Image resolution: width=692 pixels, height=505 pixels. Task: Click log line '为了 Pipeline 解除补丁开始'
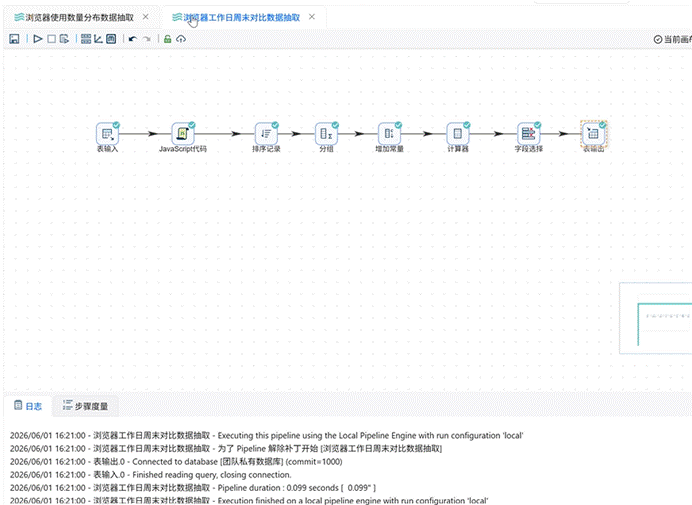click(x=226, y=449)
